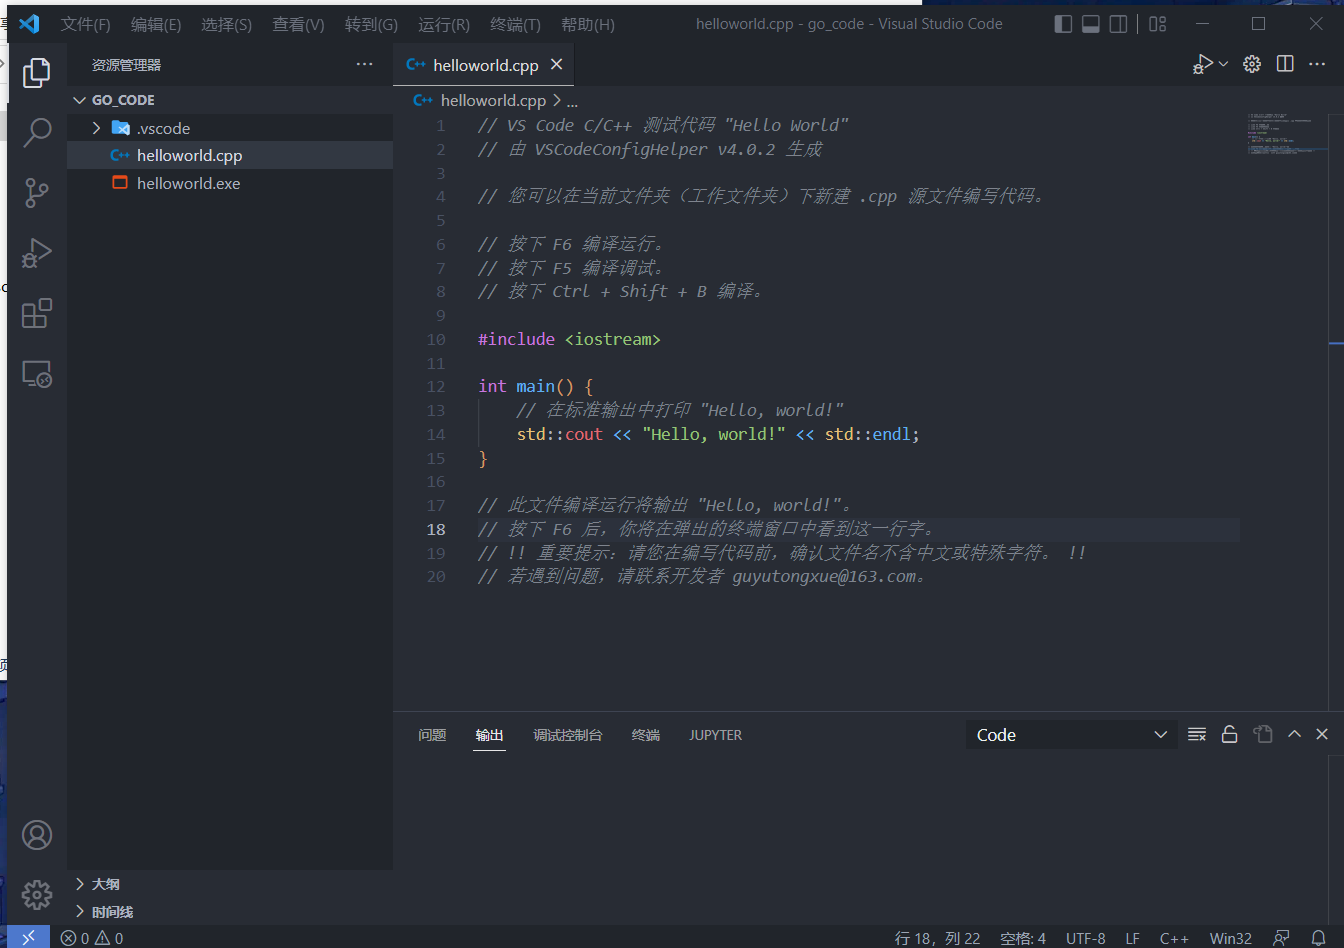Toggle output auto scroll lock

click(1230, 734)
